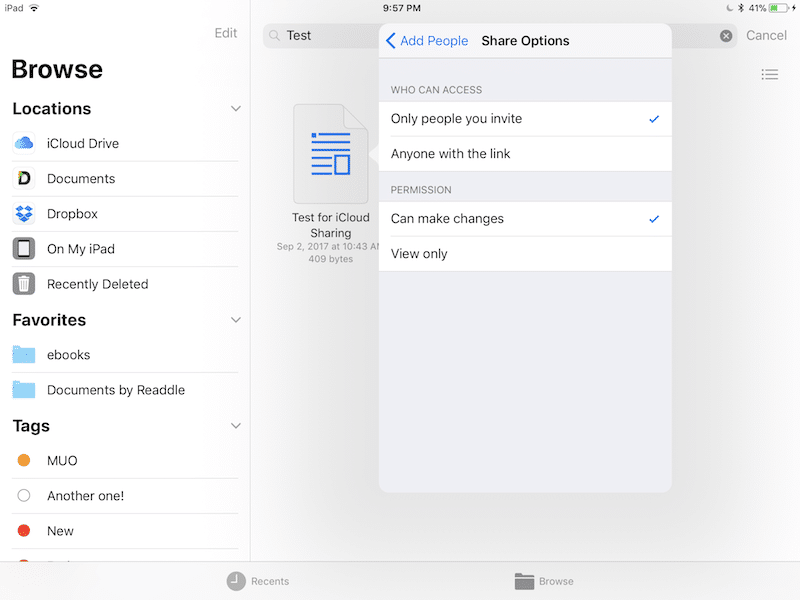
Task: Select the Dropbox icon in Locations
Action: tap(24, 214)
